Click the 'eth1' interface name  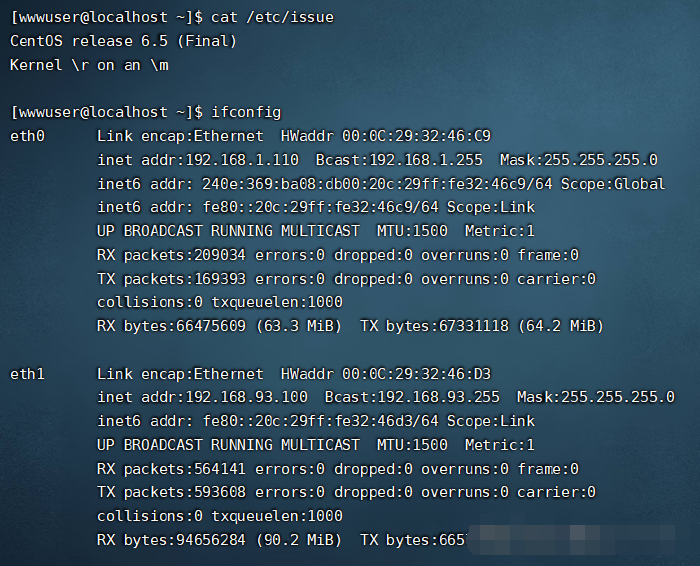pyautogui.click(x=27, y=374)
